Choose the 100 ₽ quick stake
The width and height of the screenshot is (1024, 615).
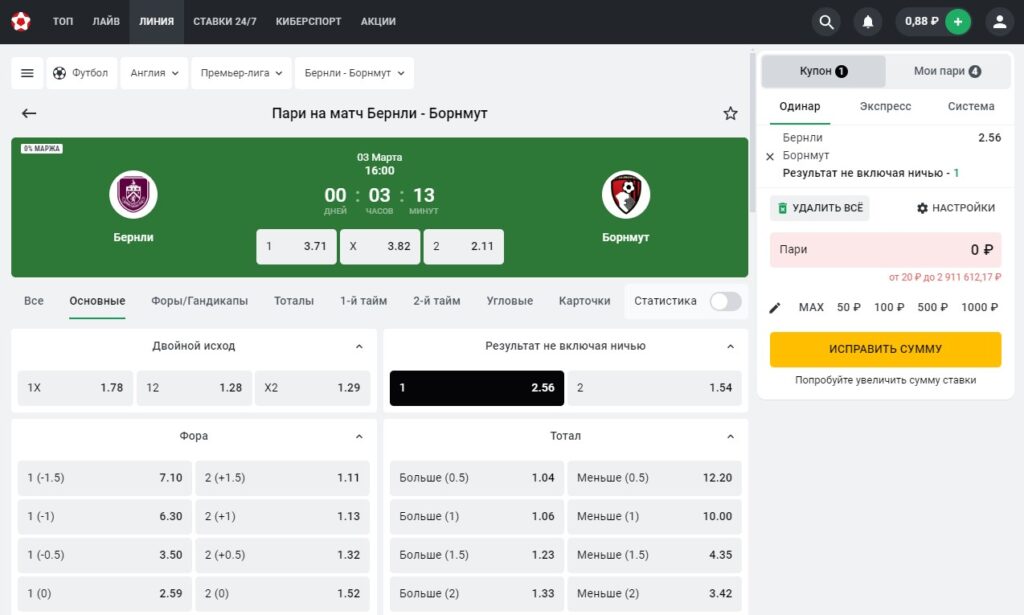click(889, 308)
